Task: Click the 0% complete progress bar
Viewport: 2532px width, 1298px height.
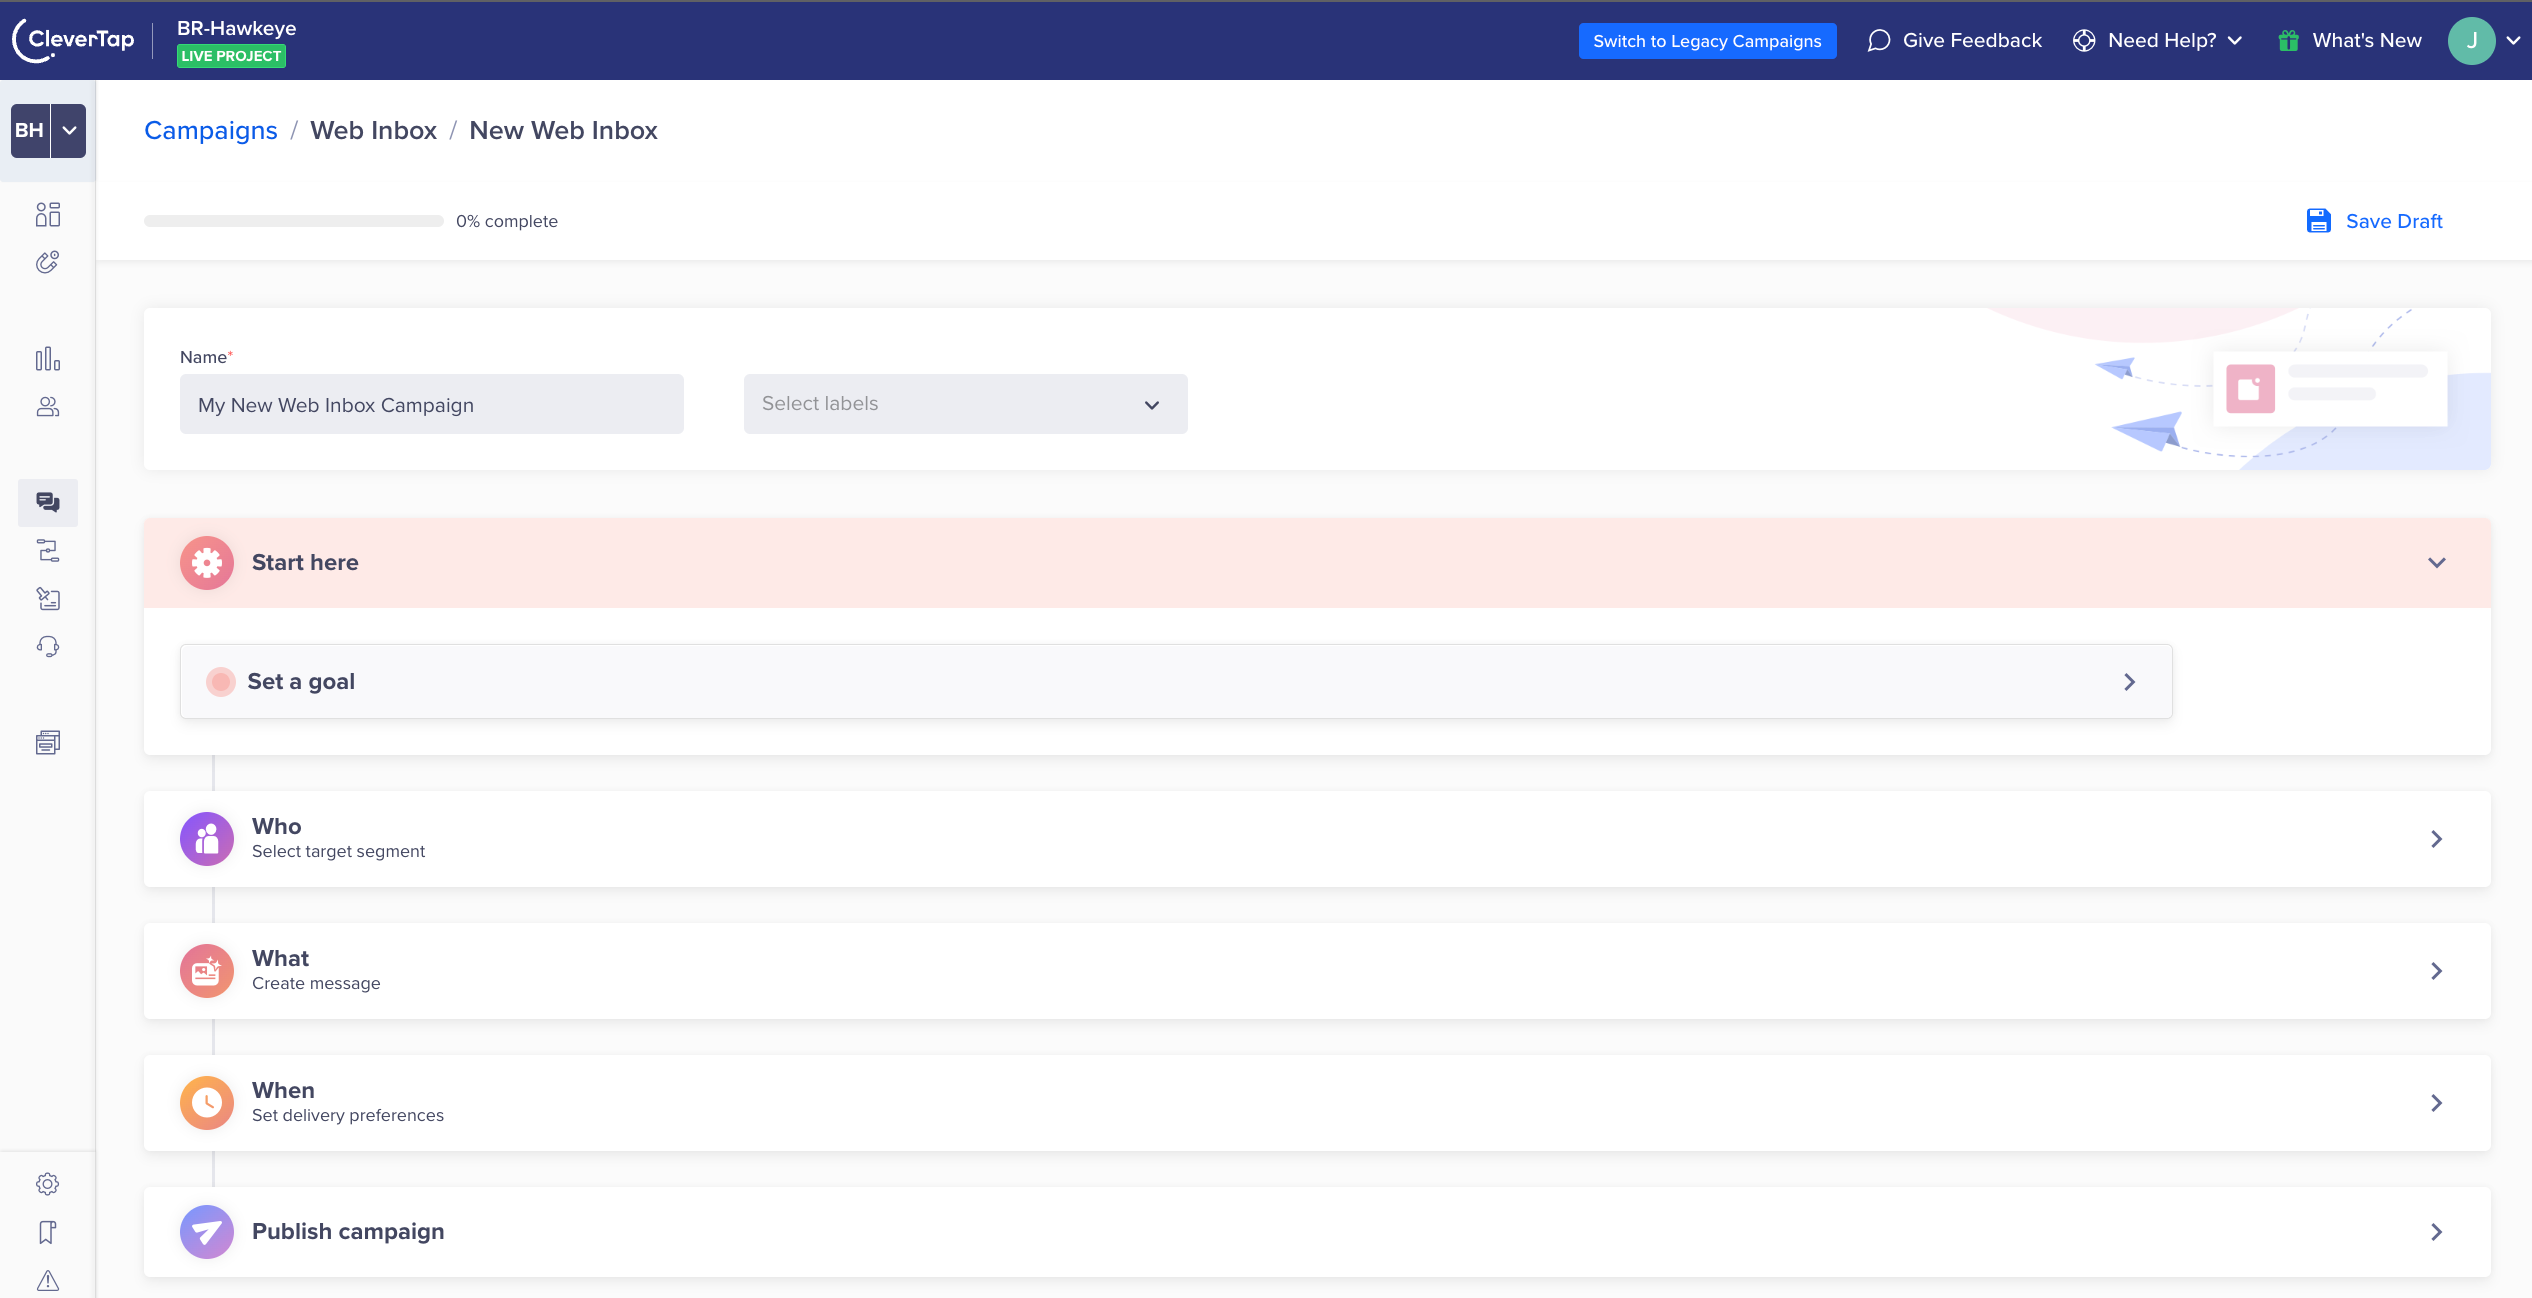Action: coord(293,221)
